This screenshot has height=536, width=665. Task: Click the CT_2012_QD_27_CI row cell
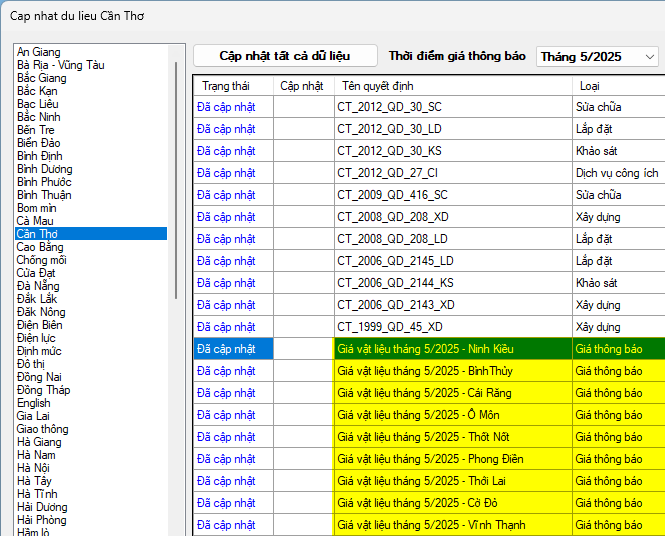(453, 173)
